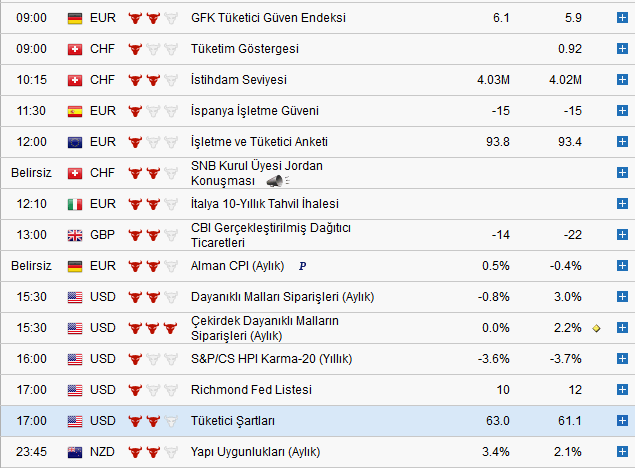Click the New Zealand flag beside NZD

[74, 452]
